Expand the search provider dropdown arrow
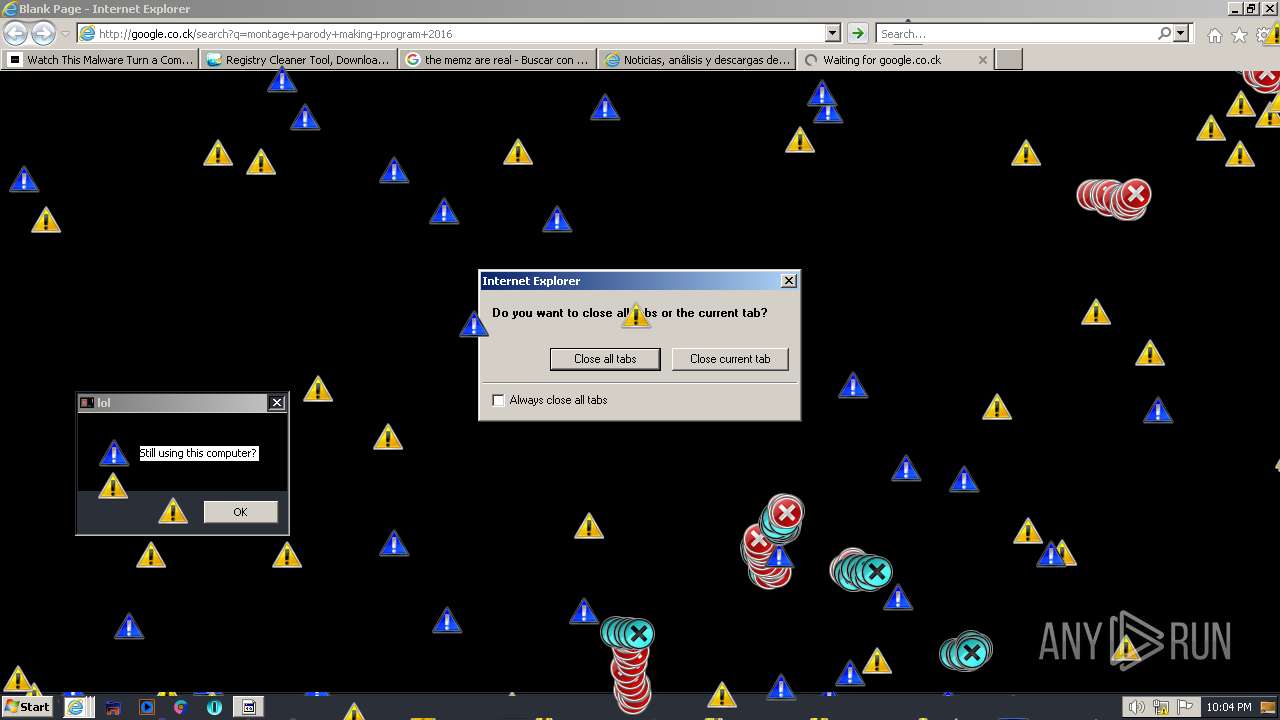 1181,34
